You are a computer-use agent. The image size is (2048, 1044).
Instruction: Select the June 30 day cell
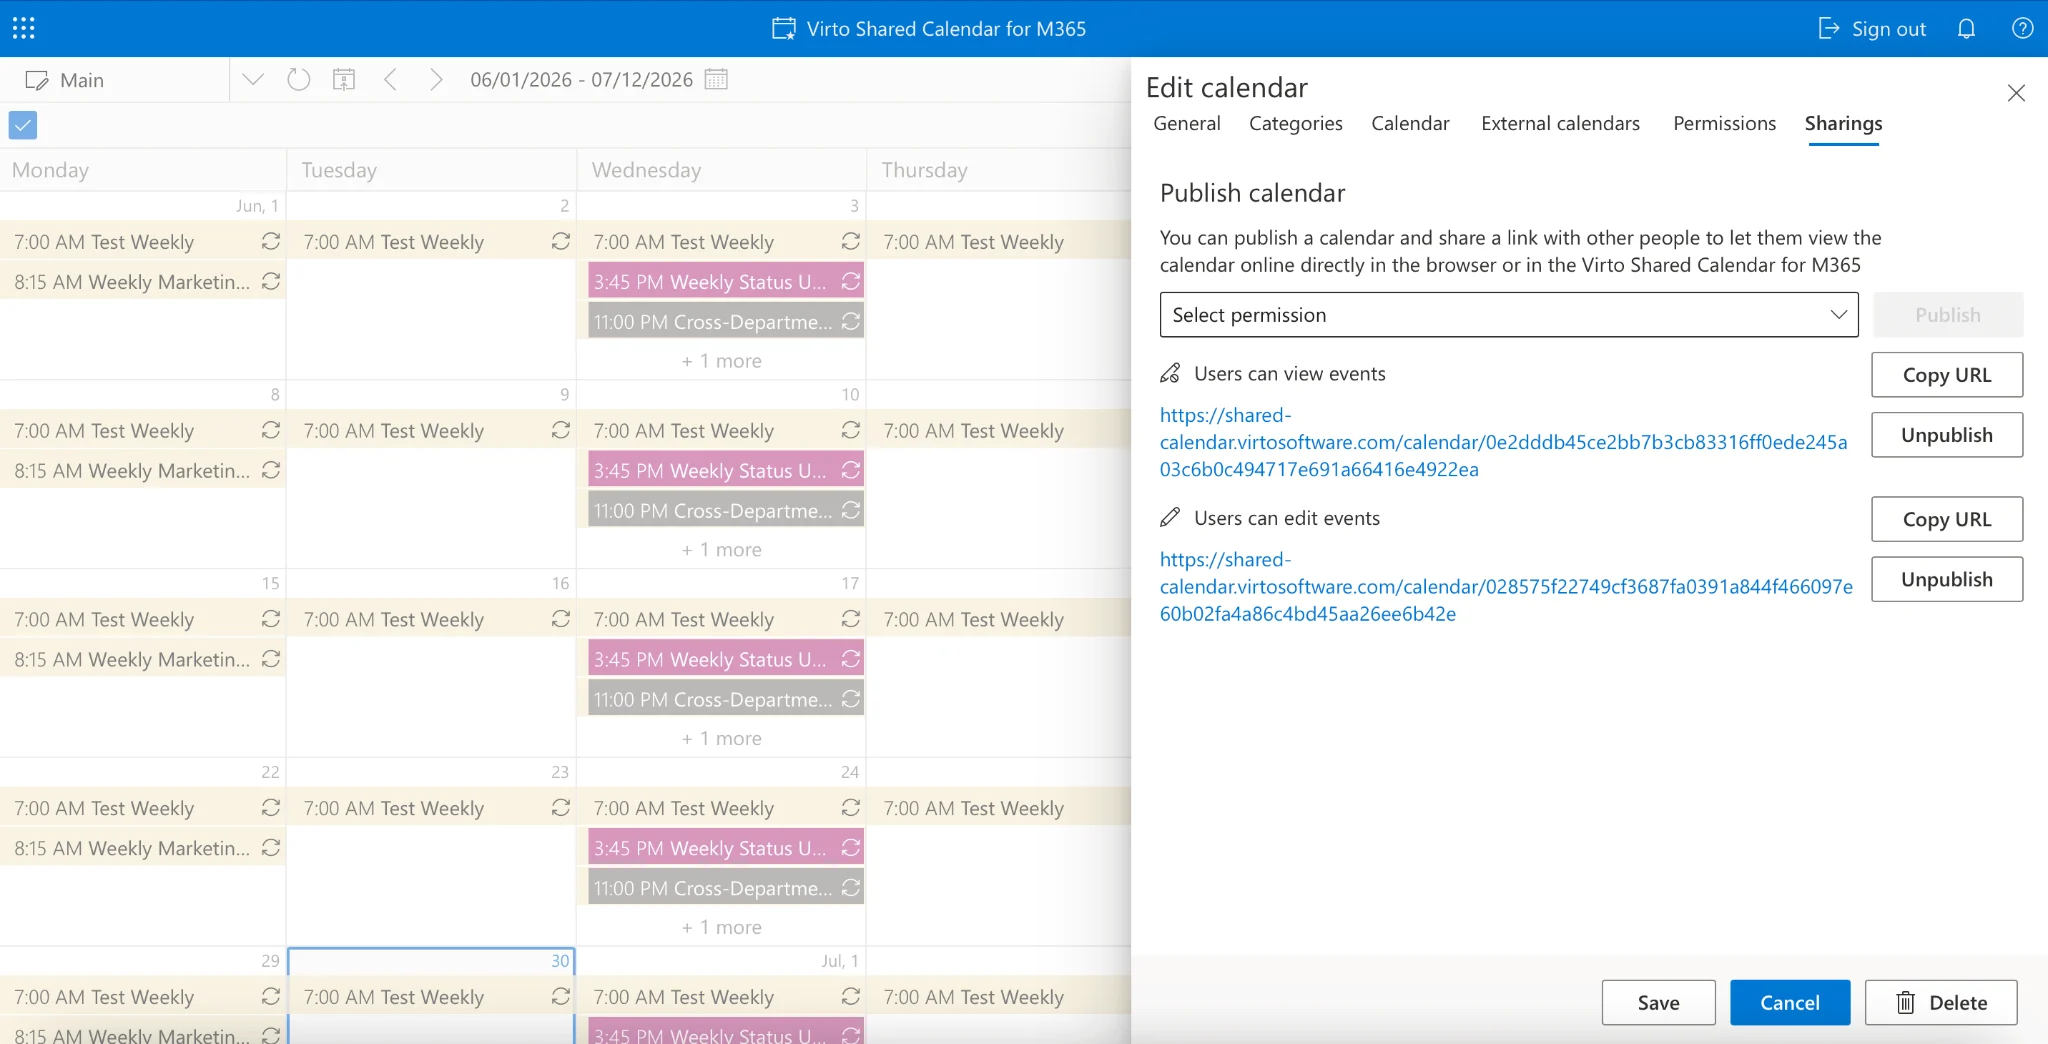(431, 996)
